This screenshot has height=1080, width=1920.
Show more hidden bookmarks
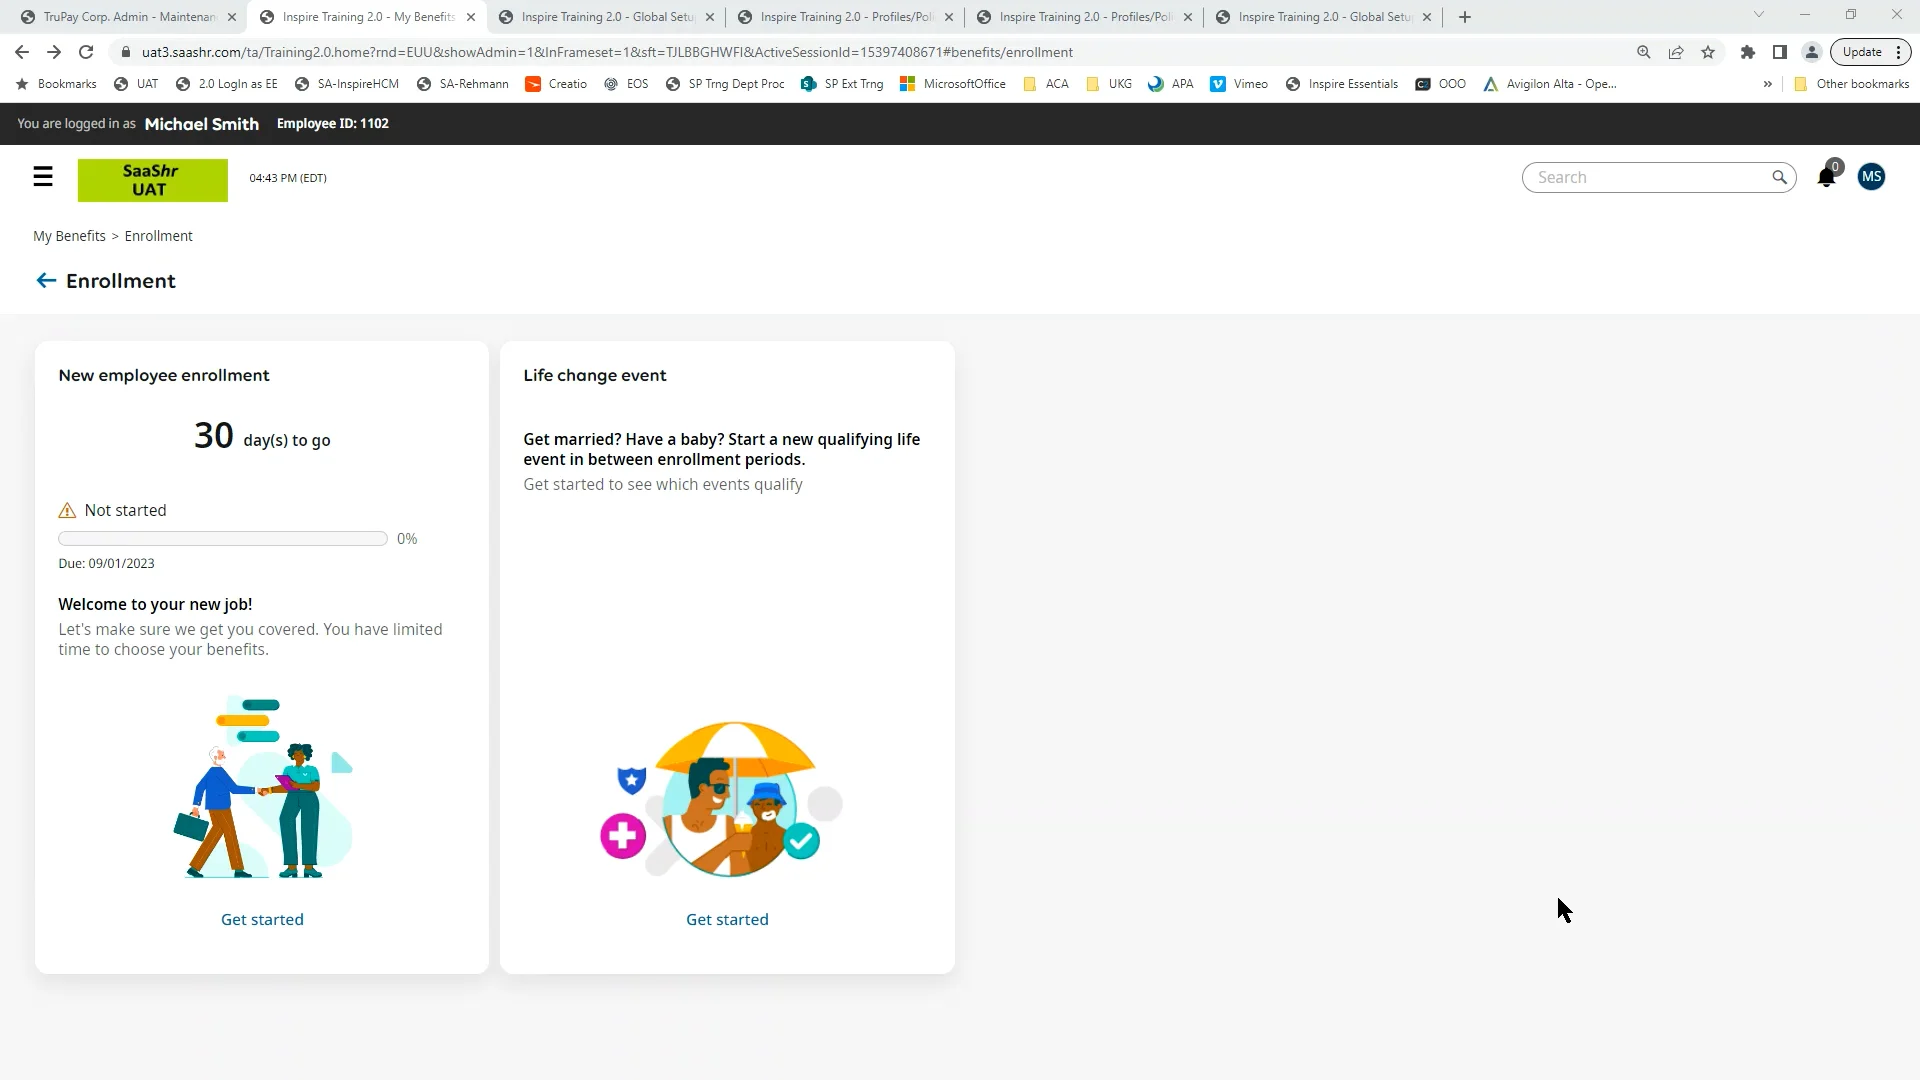pos(1768,84)
